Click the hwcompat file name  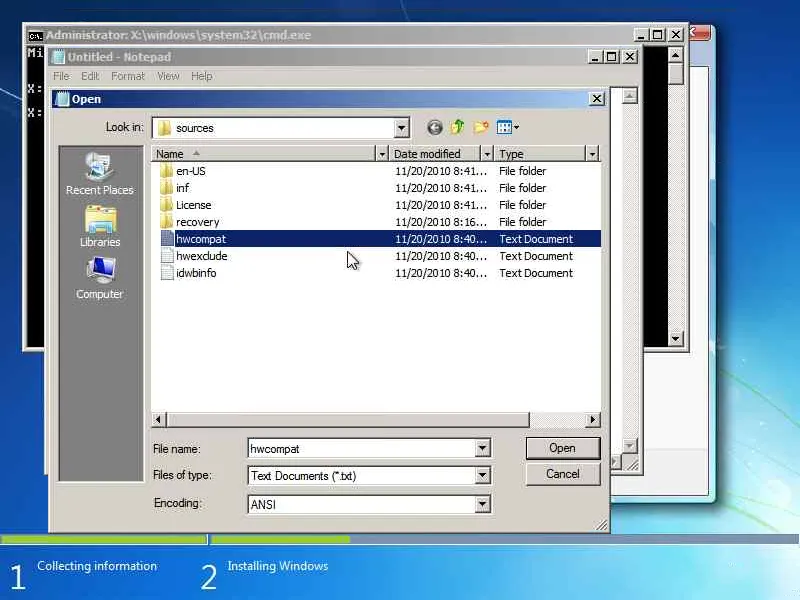(x=201, y=239)
